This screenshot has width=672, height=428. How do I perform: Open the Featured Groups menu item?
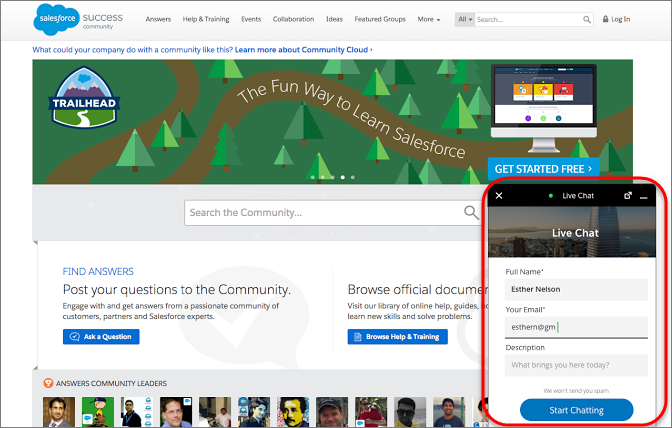pyautogui.click(x=380, y=19)
